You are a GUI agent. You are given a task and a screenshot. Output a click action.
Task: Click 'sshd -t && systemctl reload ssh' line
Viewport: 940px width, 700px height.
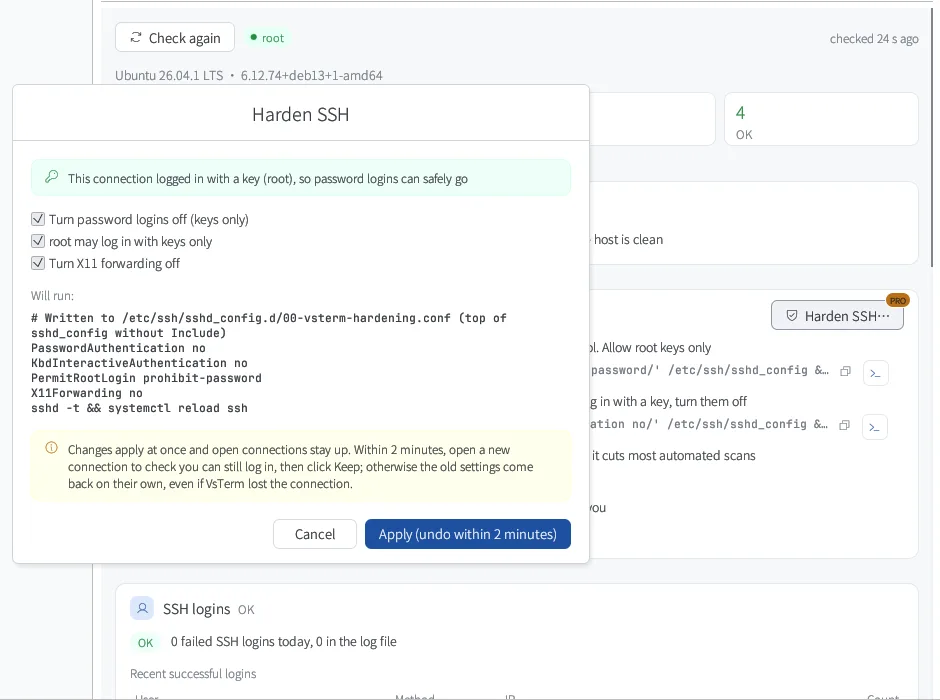[139, 408]
